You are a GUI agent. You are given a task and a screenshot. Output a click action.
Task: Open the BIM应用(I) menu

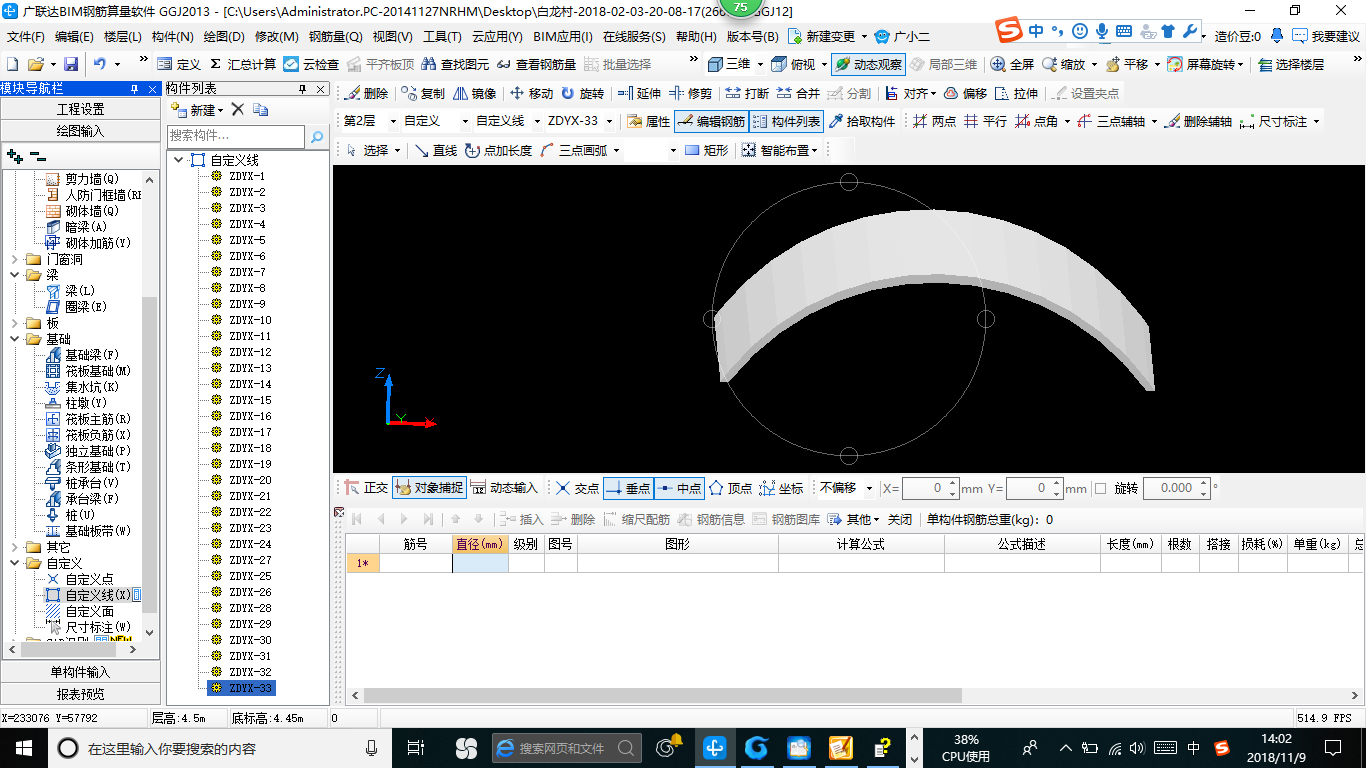coord(563,36)
